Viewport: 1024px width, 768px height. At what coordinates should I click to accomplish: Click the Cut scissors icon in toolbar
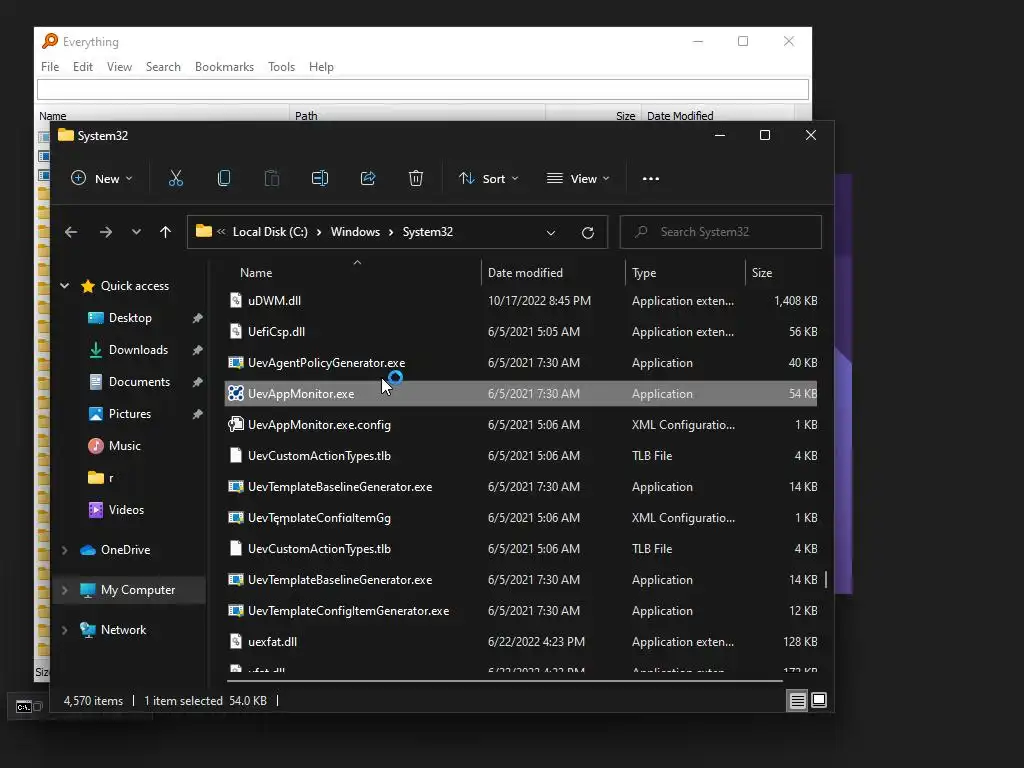click(x=176, y=178)
